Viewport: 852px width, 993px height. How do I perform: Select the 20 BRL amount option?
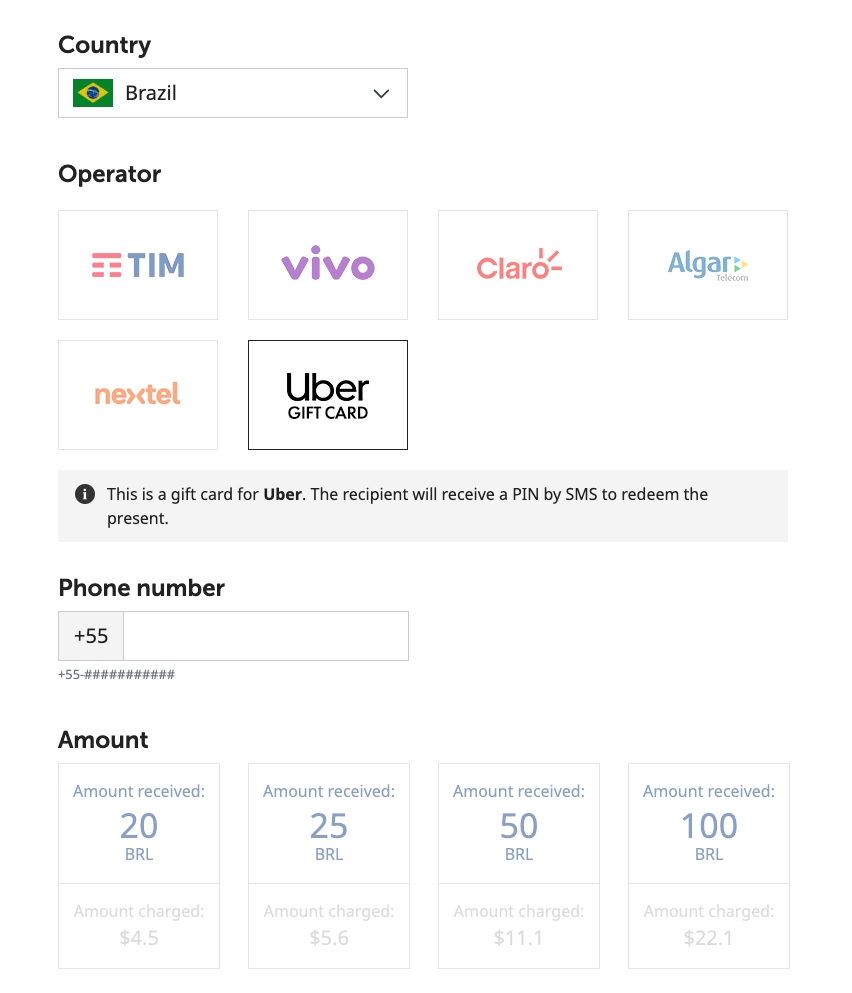(139, 823)
